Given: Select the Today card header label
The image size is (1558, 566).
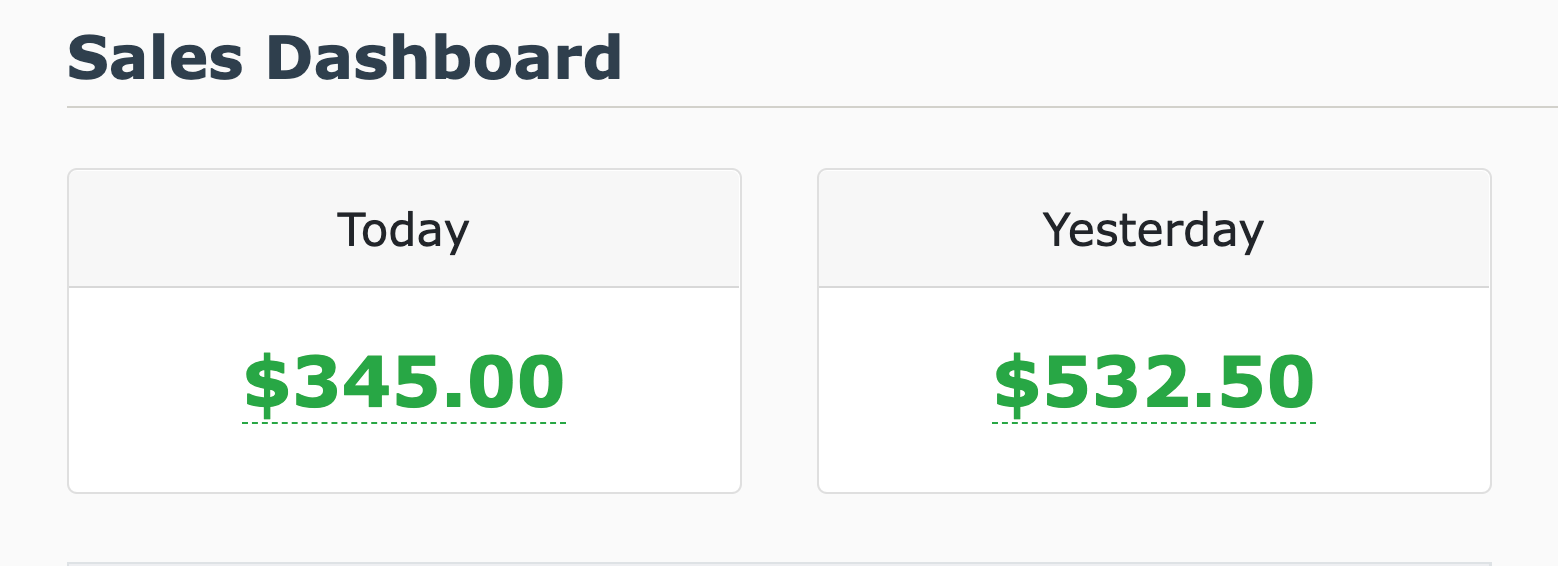Looking at the screenshot, I should (403, 230).
